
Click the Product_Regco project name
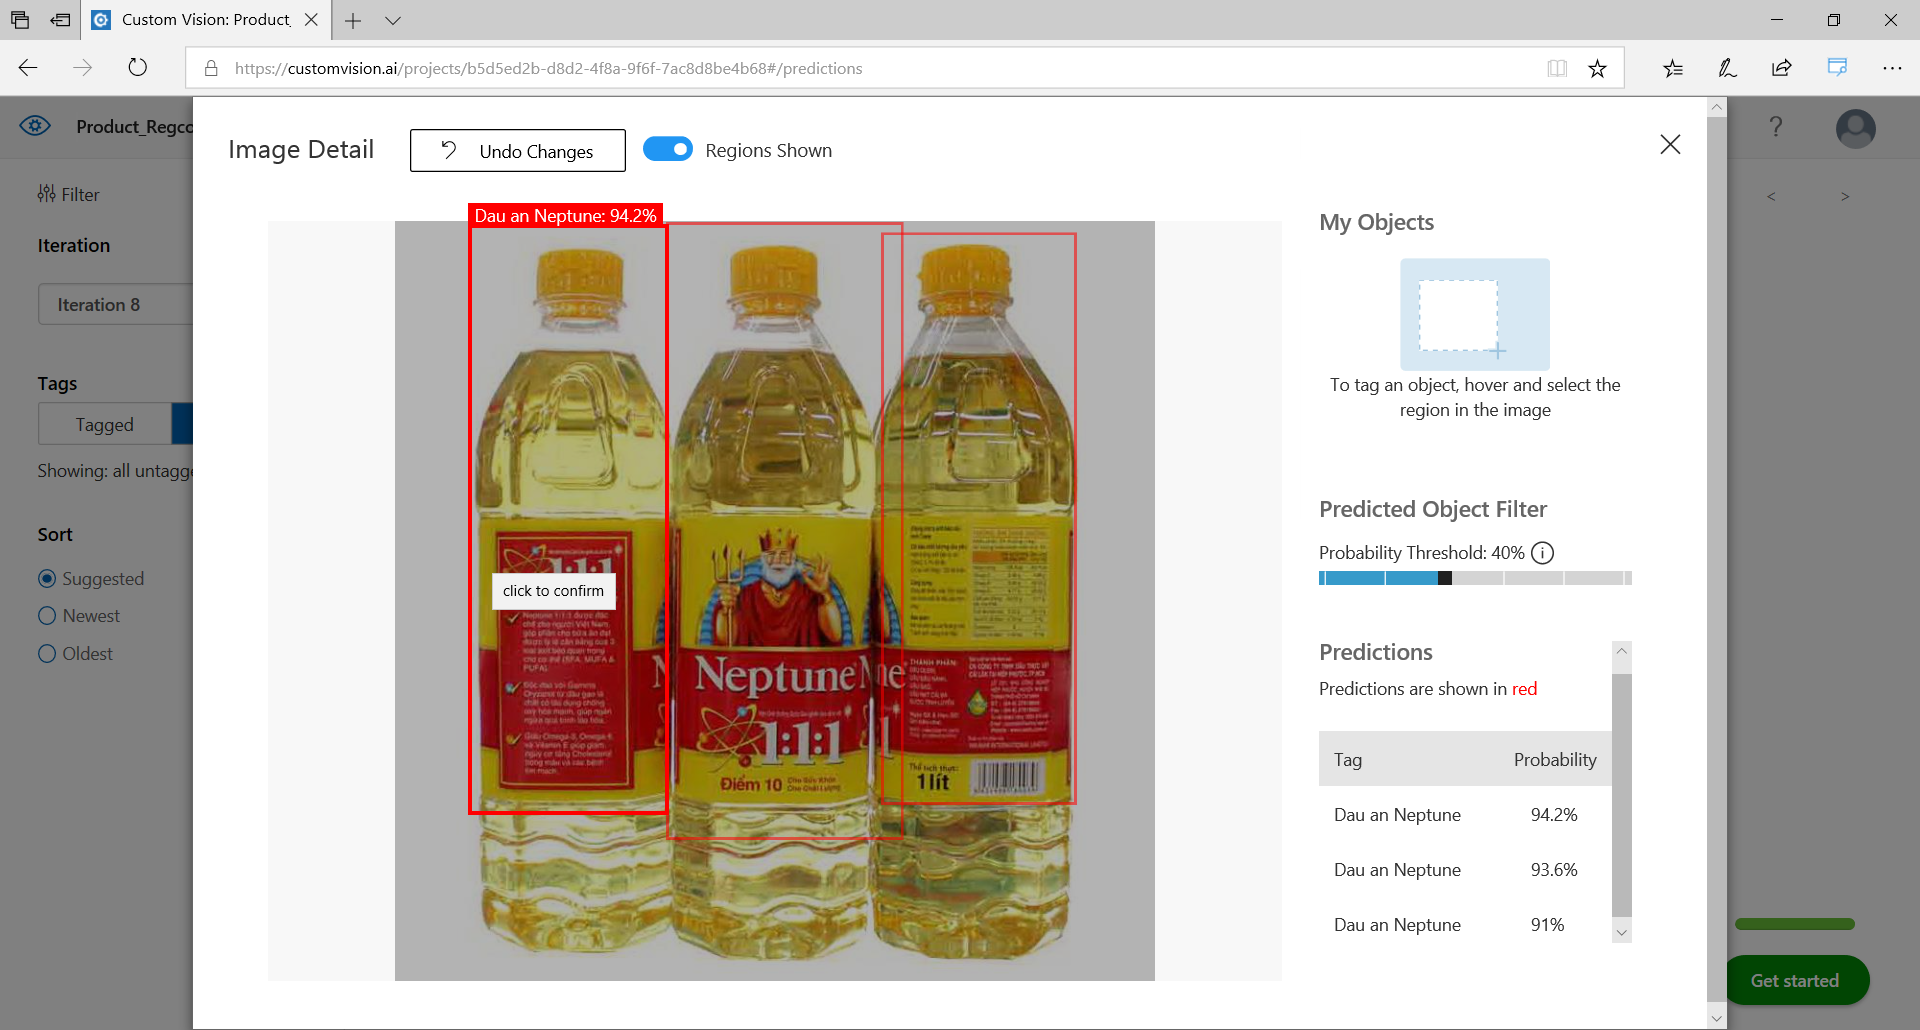(134, 127)
